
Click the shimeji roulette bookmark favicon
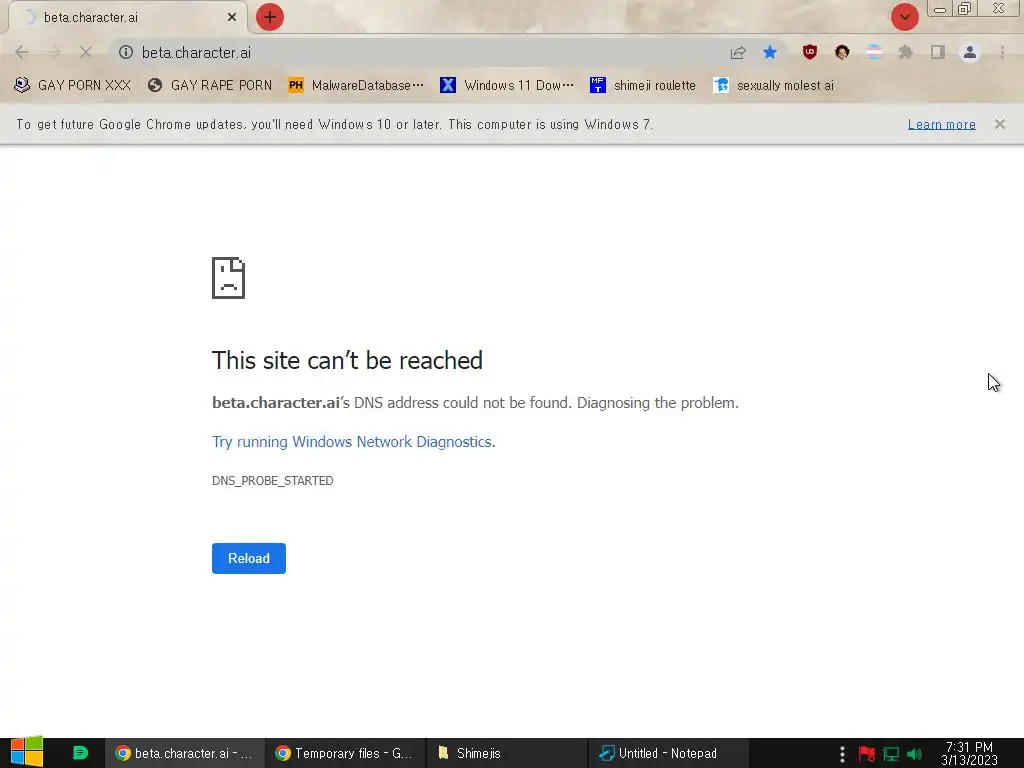[598, 85]
